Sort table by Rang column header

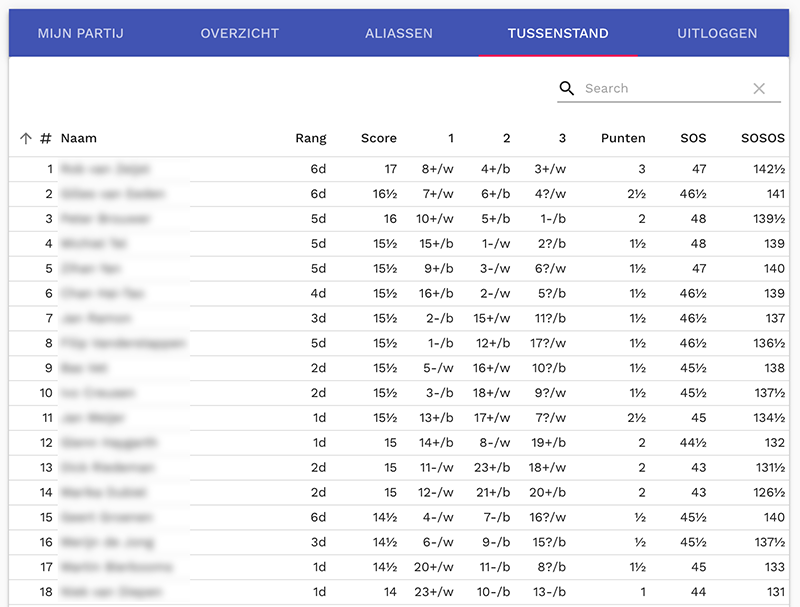(311, 139)
